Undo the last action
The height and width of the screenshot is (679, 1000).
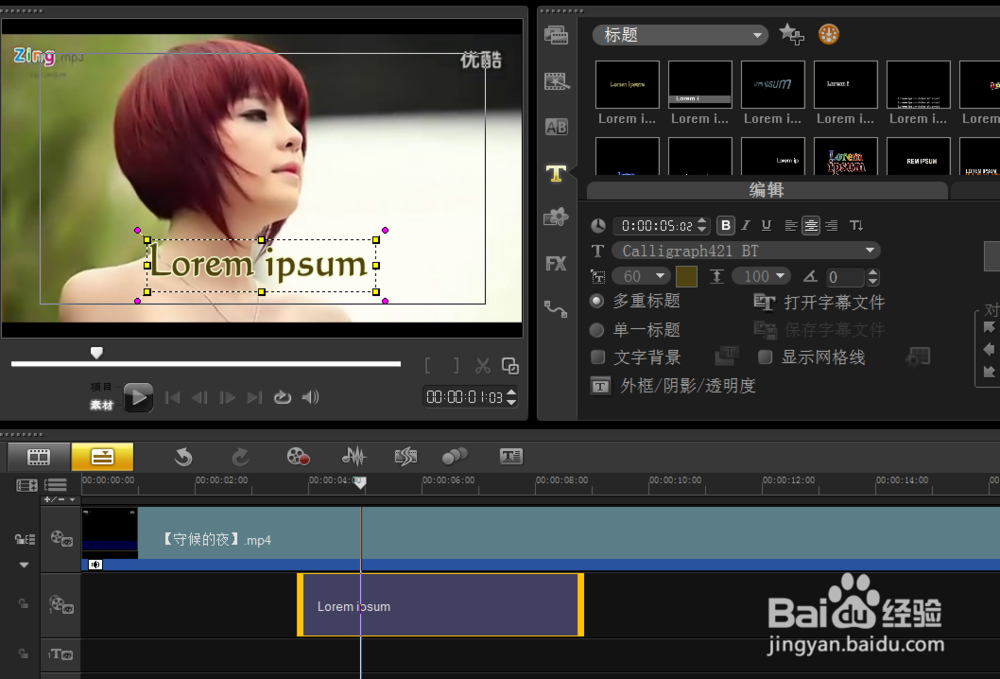tap(184, 456)
